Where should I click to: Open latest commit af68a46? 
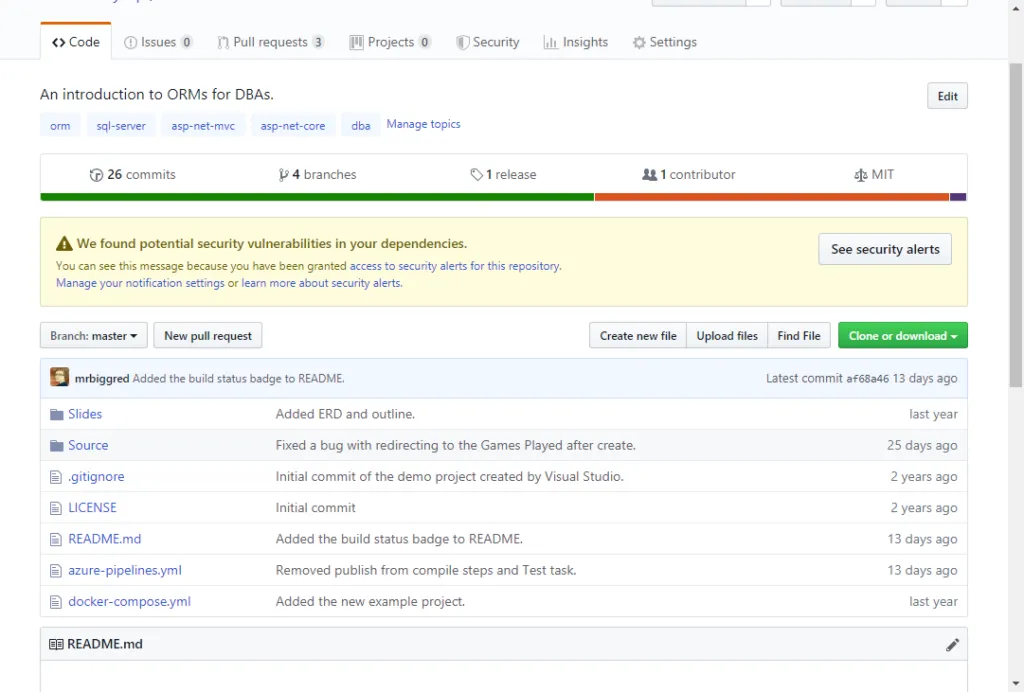(867, 379)
